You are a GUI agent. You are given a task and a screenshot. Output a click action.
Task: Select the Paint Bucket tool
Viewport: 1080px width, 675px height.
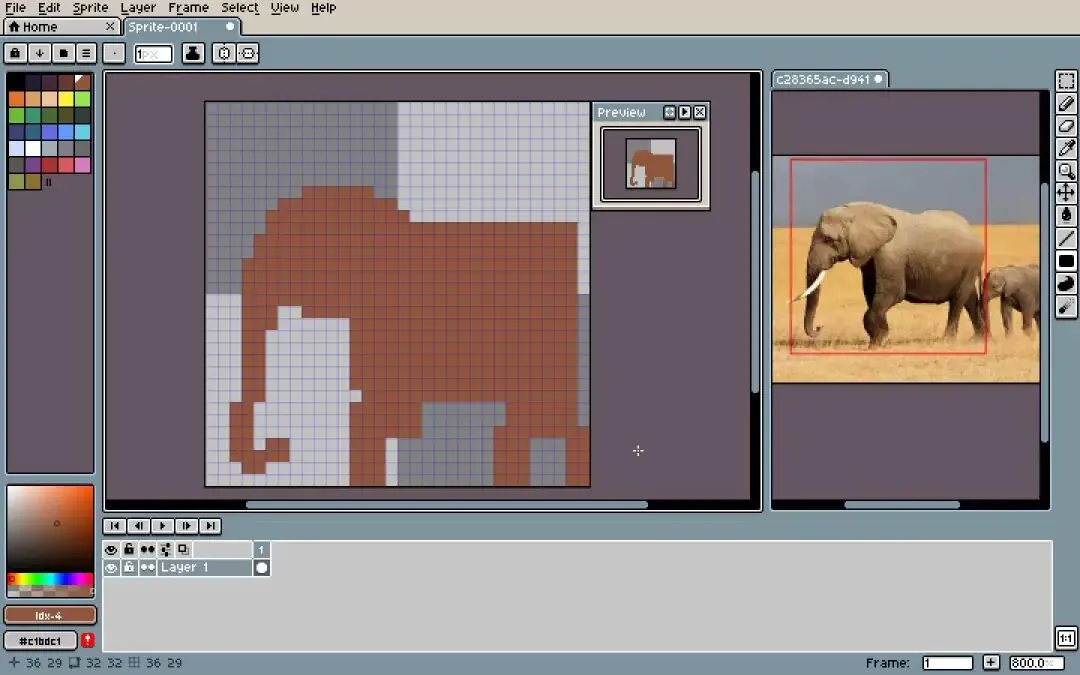point(1066,216)
